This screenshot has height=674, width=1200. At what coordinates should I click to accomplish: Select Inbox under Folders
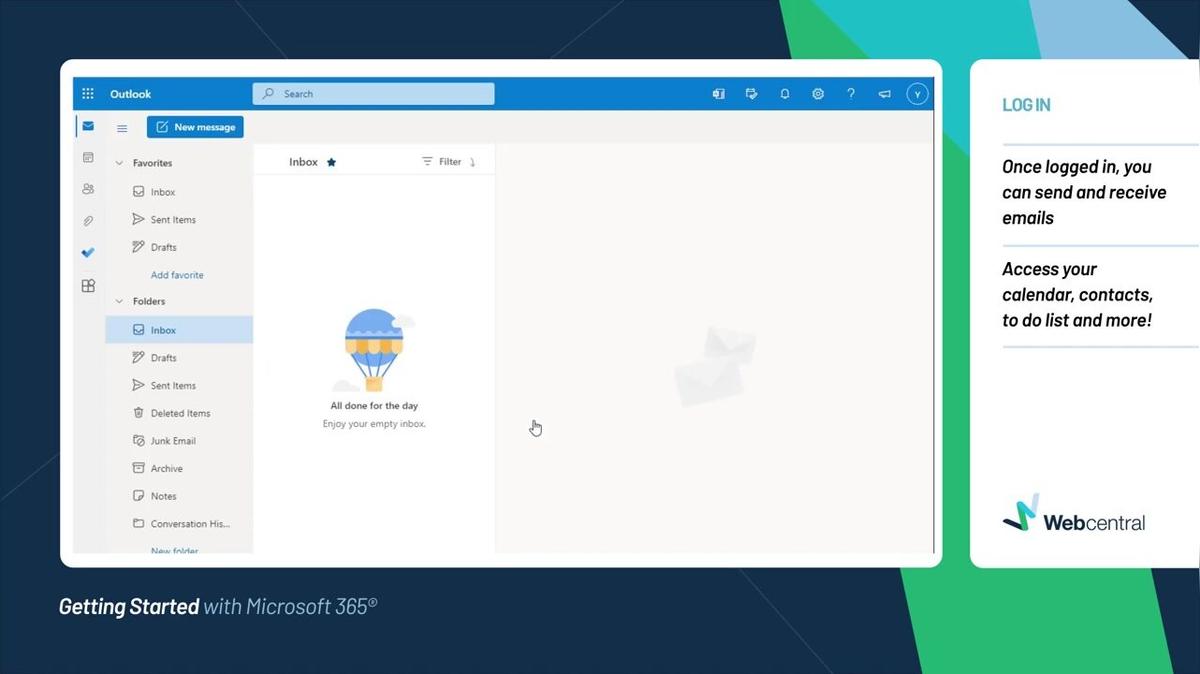pyautogui.click(x=179, y=330)
